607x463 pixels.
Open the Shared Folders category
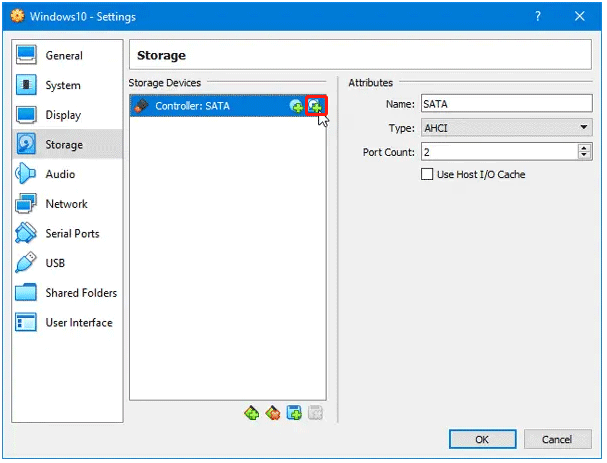coord(67,293)
